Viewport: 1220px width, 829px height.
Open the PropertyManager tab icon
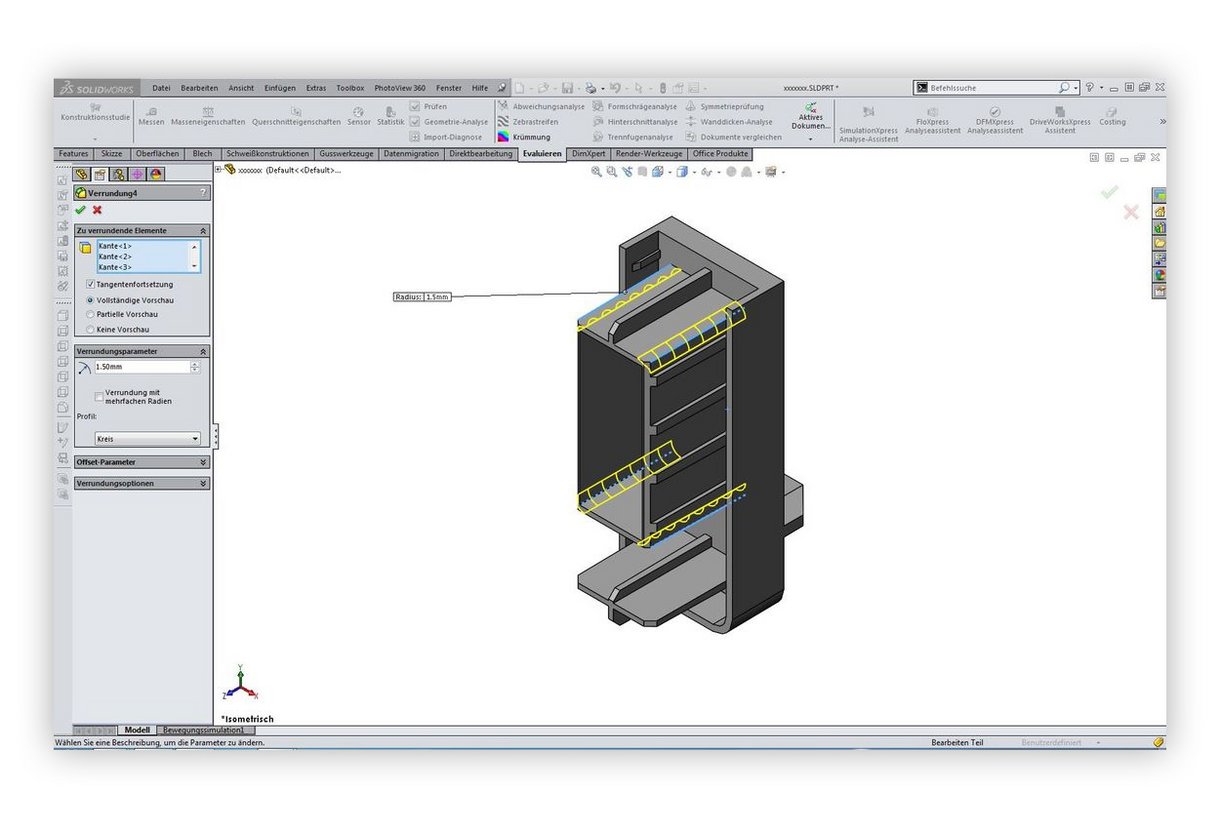(101, 174)
